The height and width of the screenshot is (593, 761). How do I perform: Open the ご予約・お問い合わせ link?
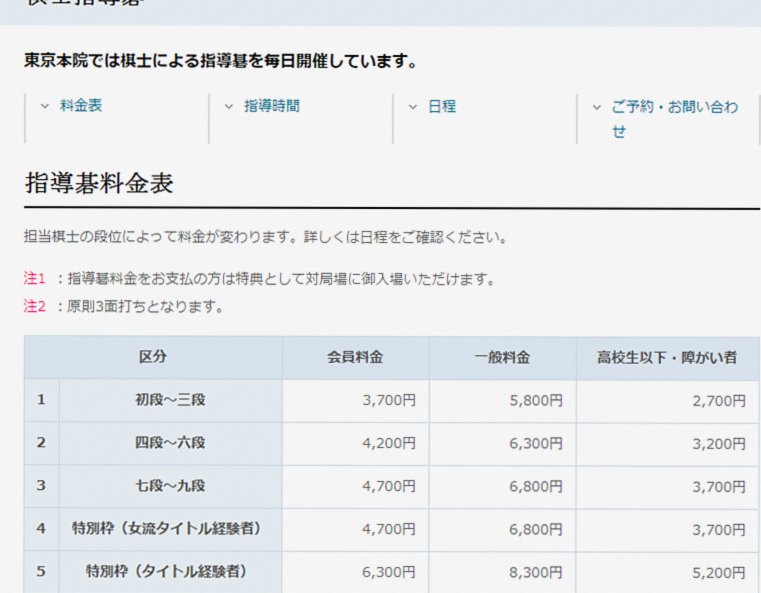click(675, 119)
